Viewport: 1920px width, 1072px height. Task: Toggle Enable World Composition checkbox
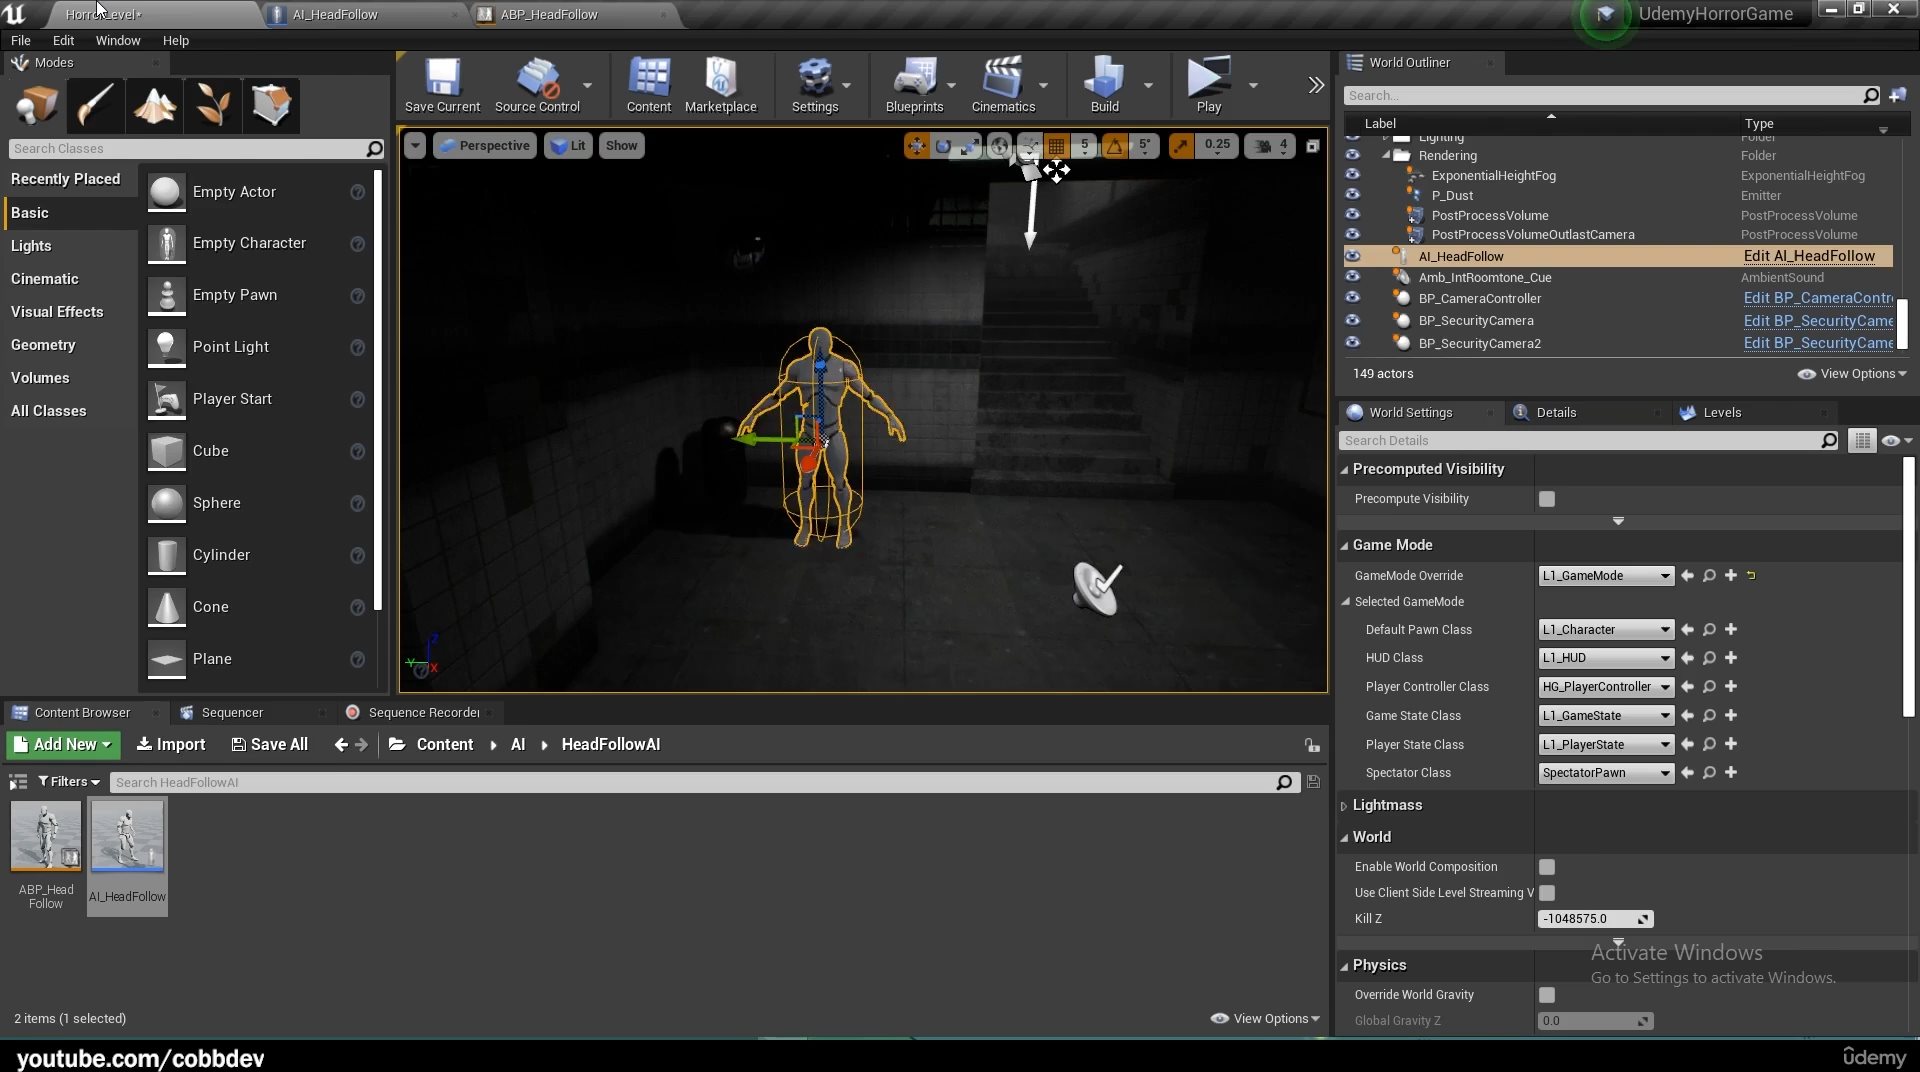tap(1547, 867)
